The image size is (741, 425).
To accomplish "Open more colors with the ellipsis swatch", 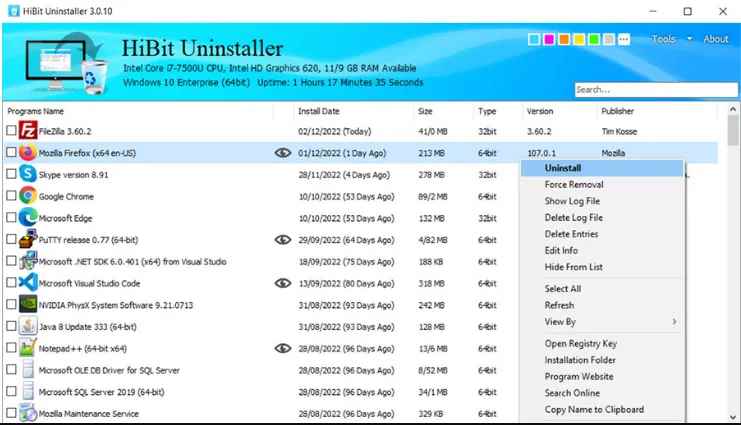I will coord(624,40).
